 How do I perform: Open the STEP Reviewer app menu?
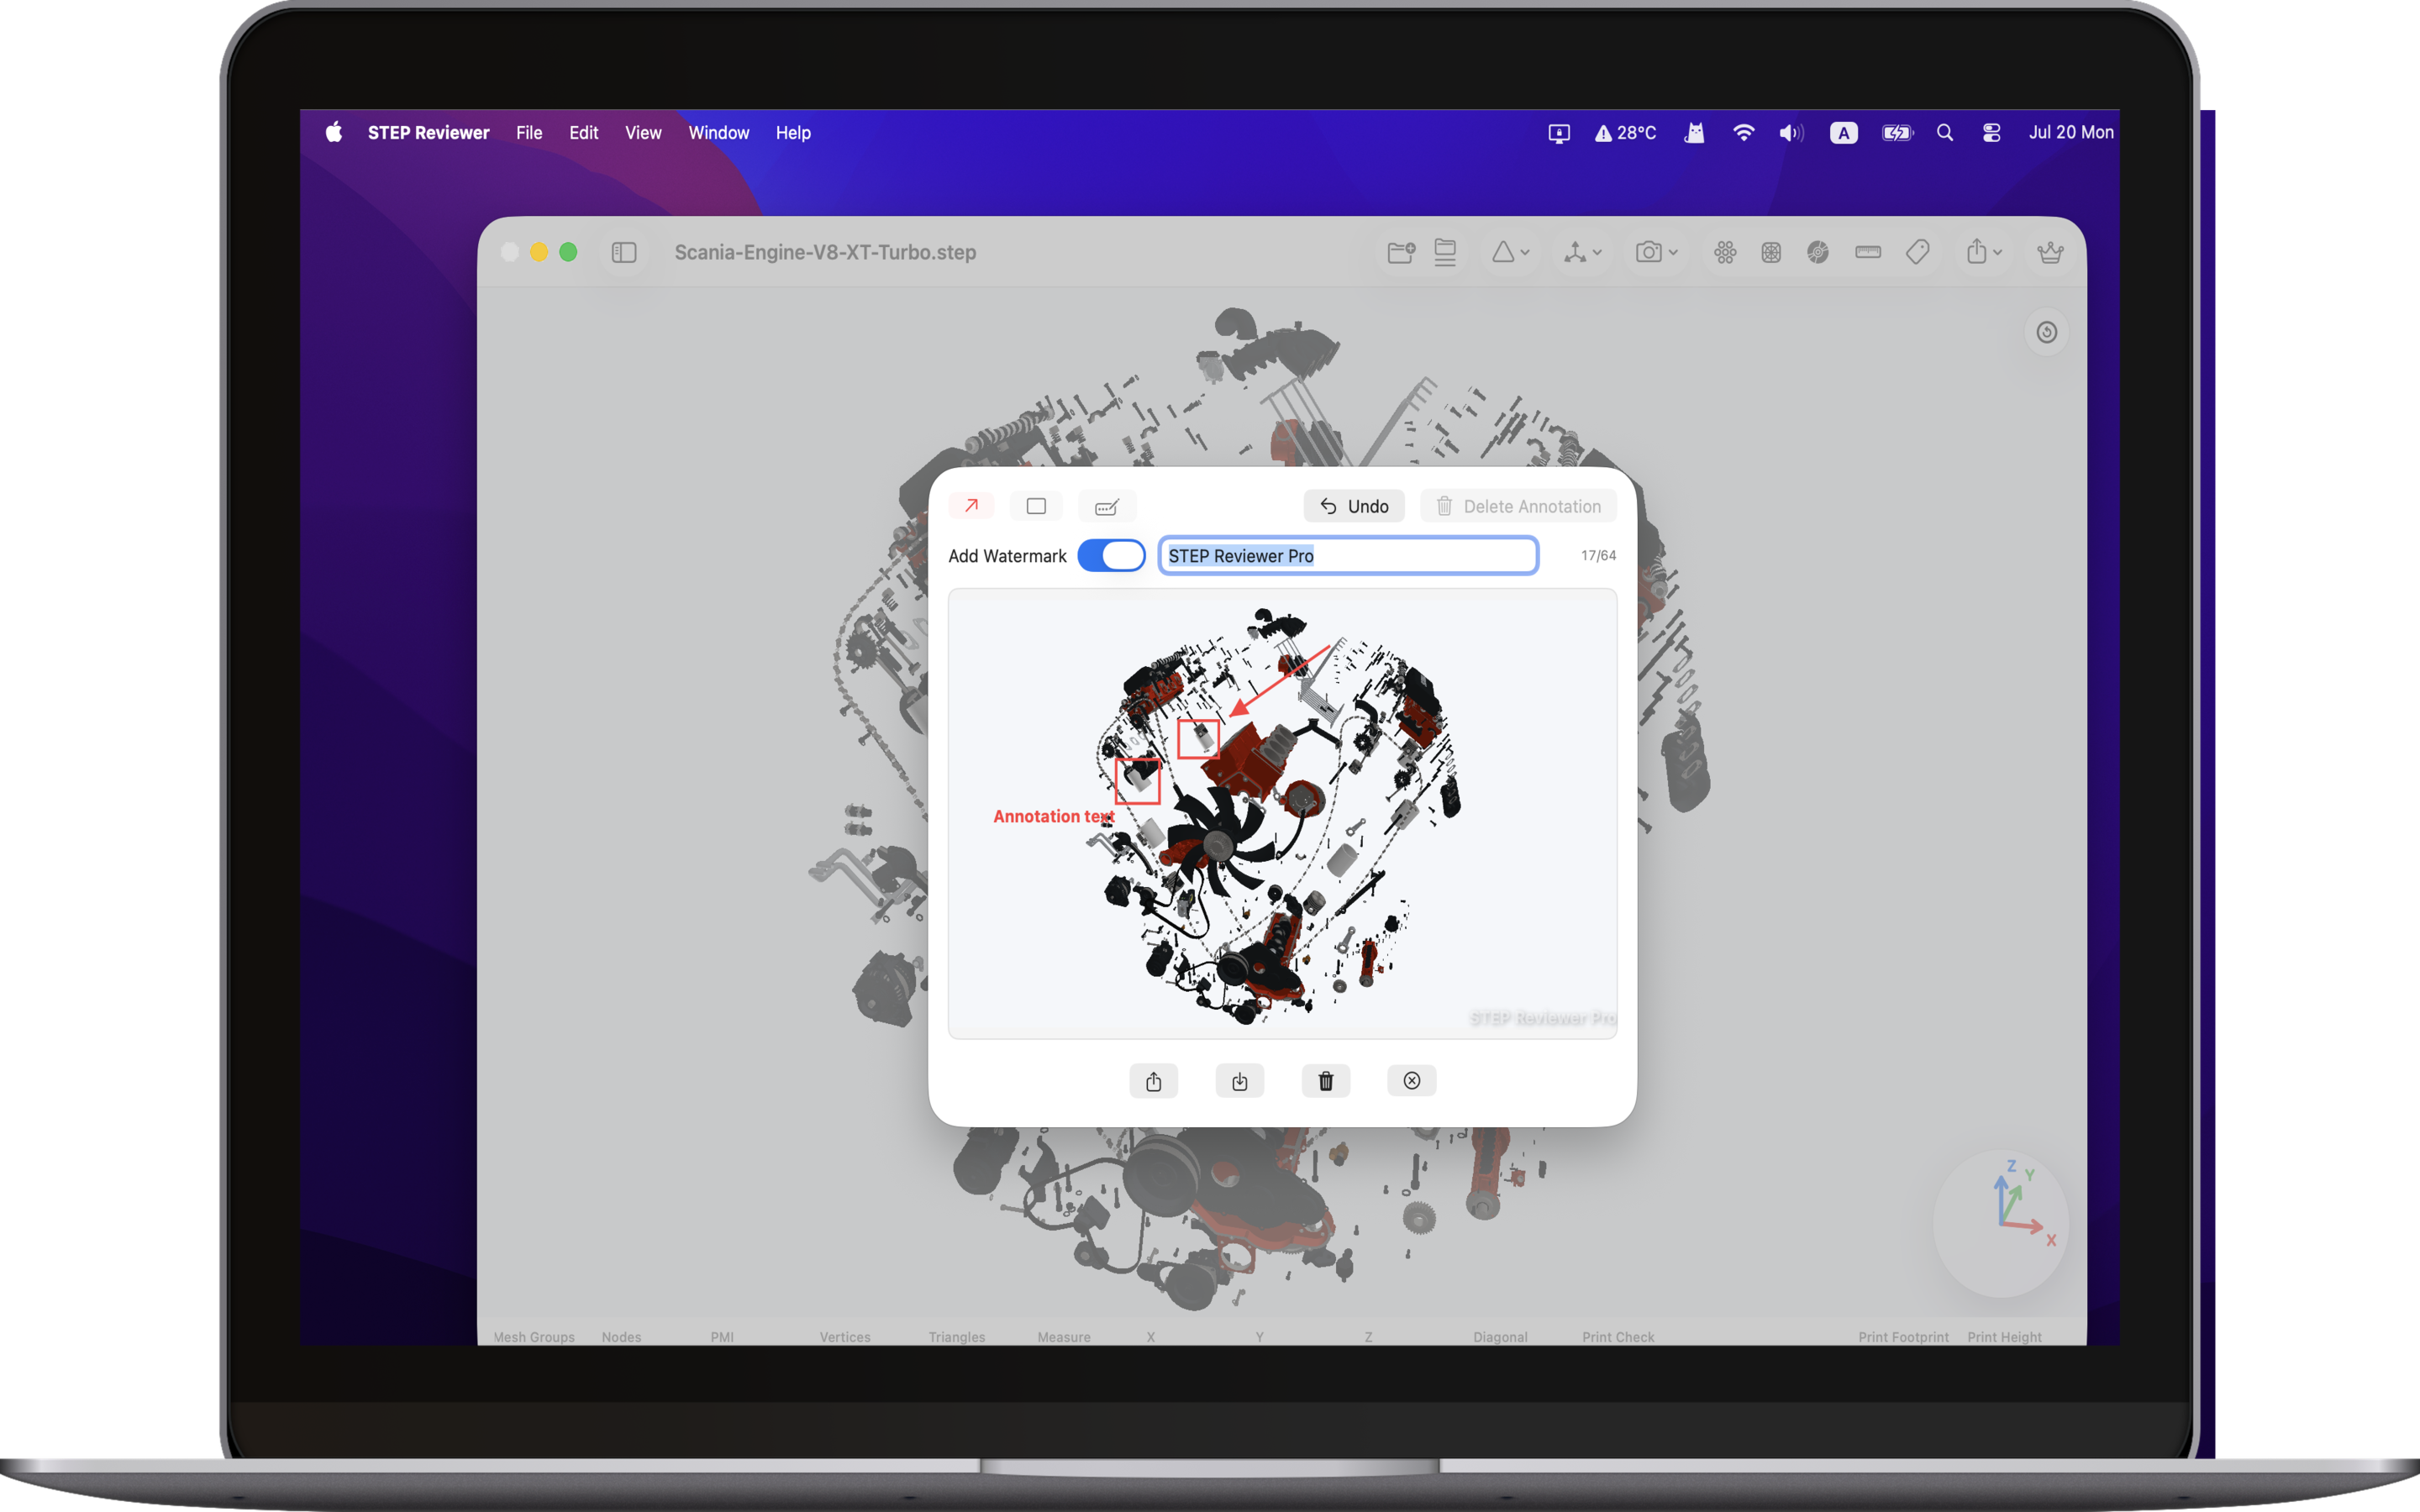(x=428, y=132)
